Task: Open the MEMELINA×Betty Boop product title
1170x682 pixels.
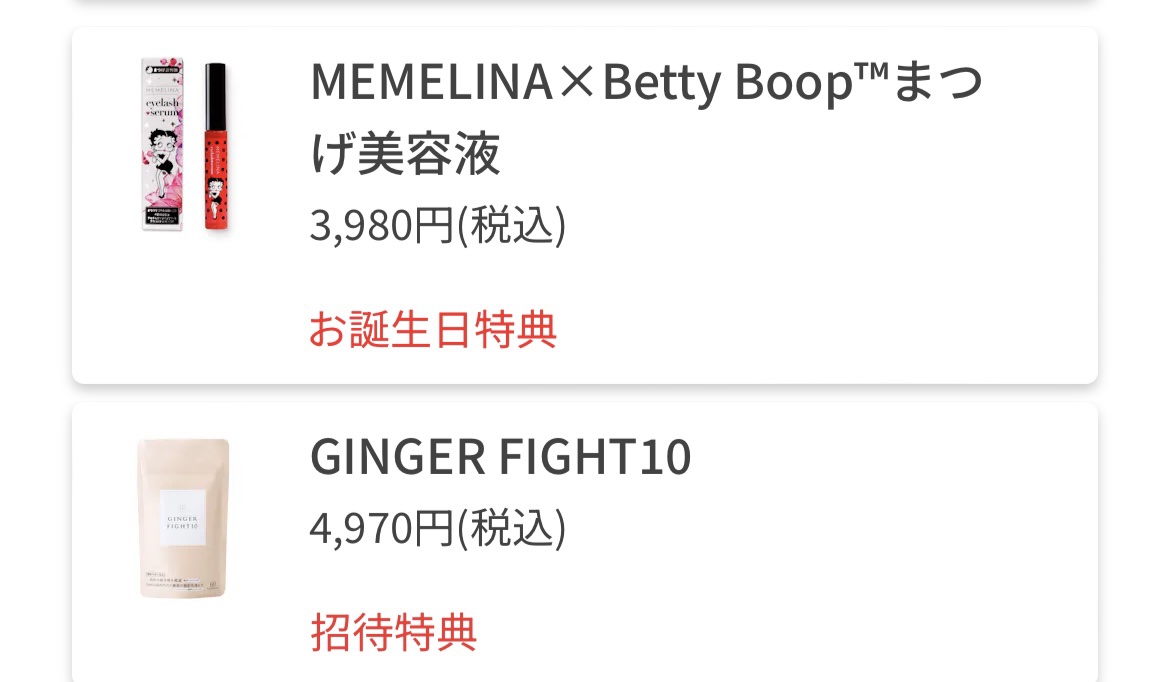Action: point(646,85)
